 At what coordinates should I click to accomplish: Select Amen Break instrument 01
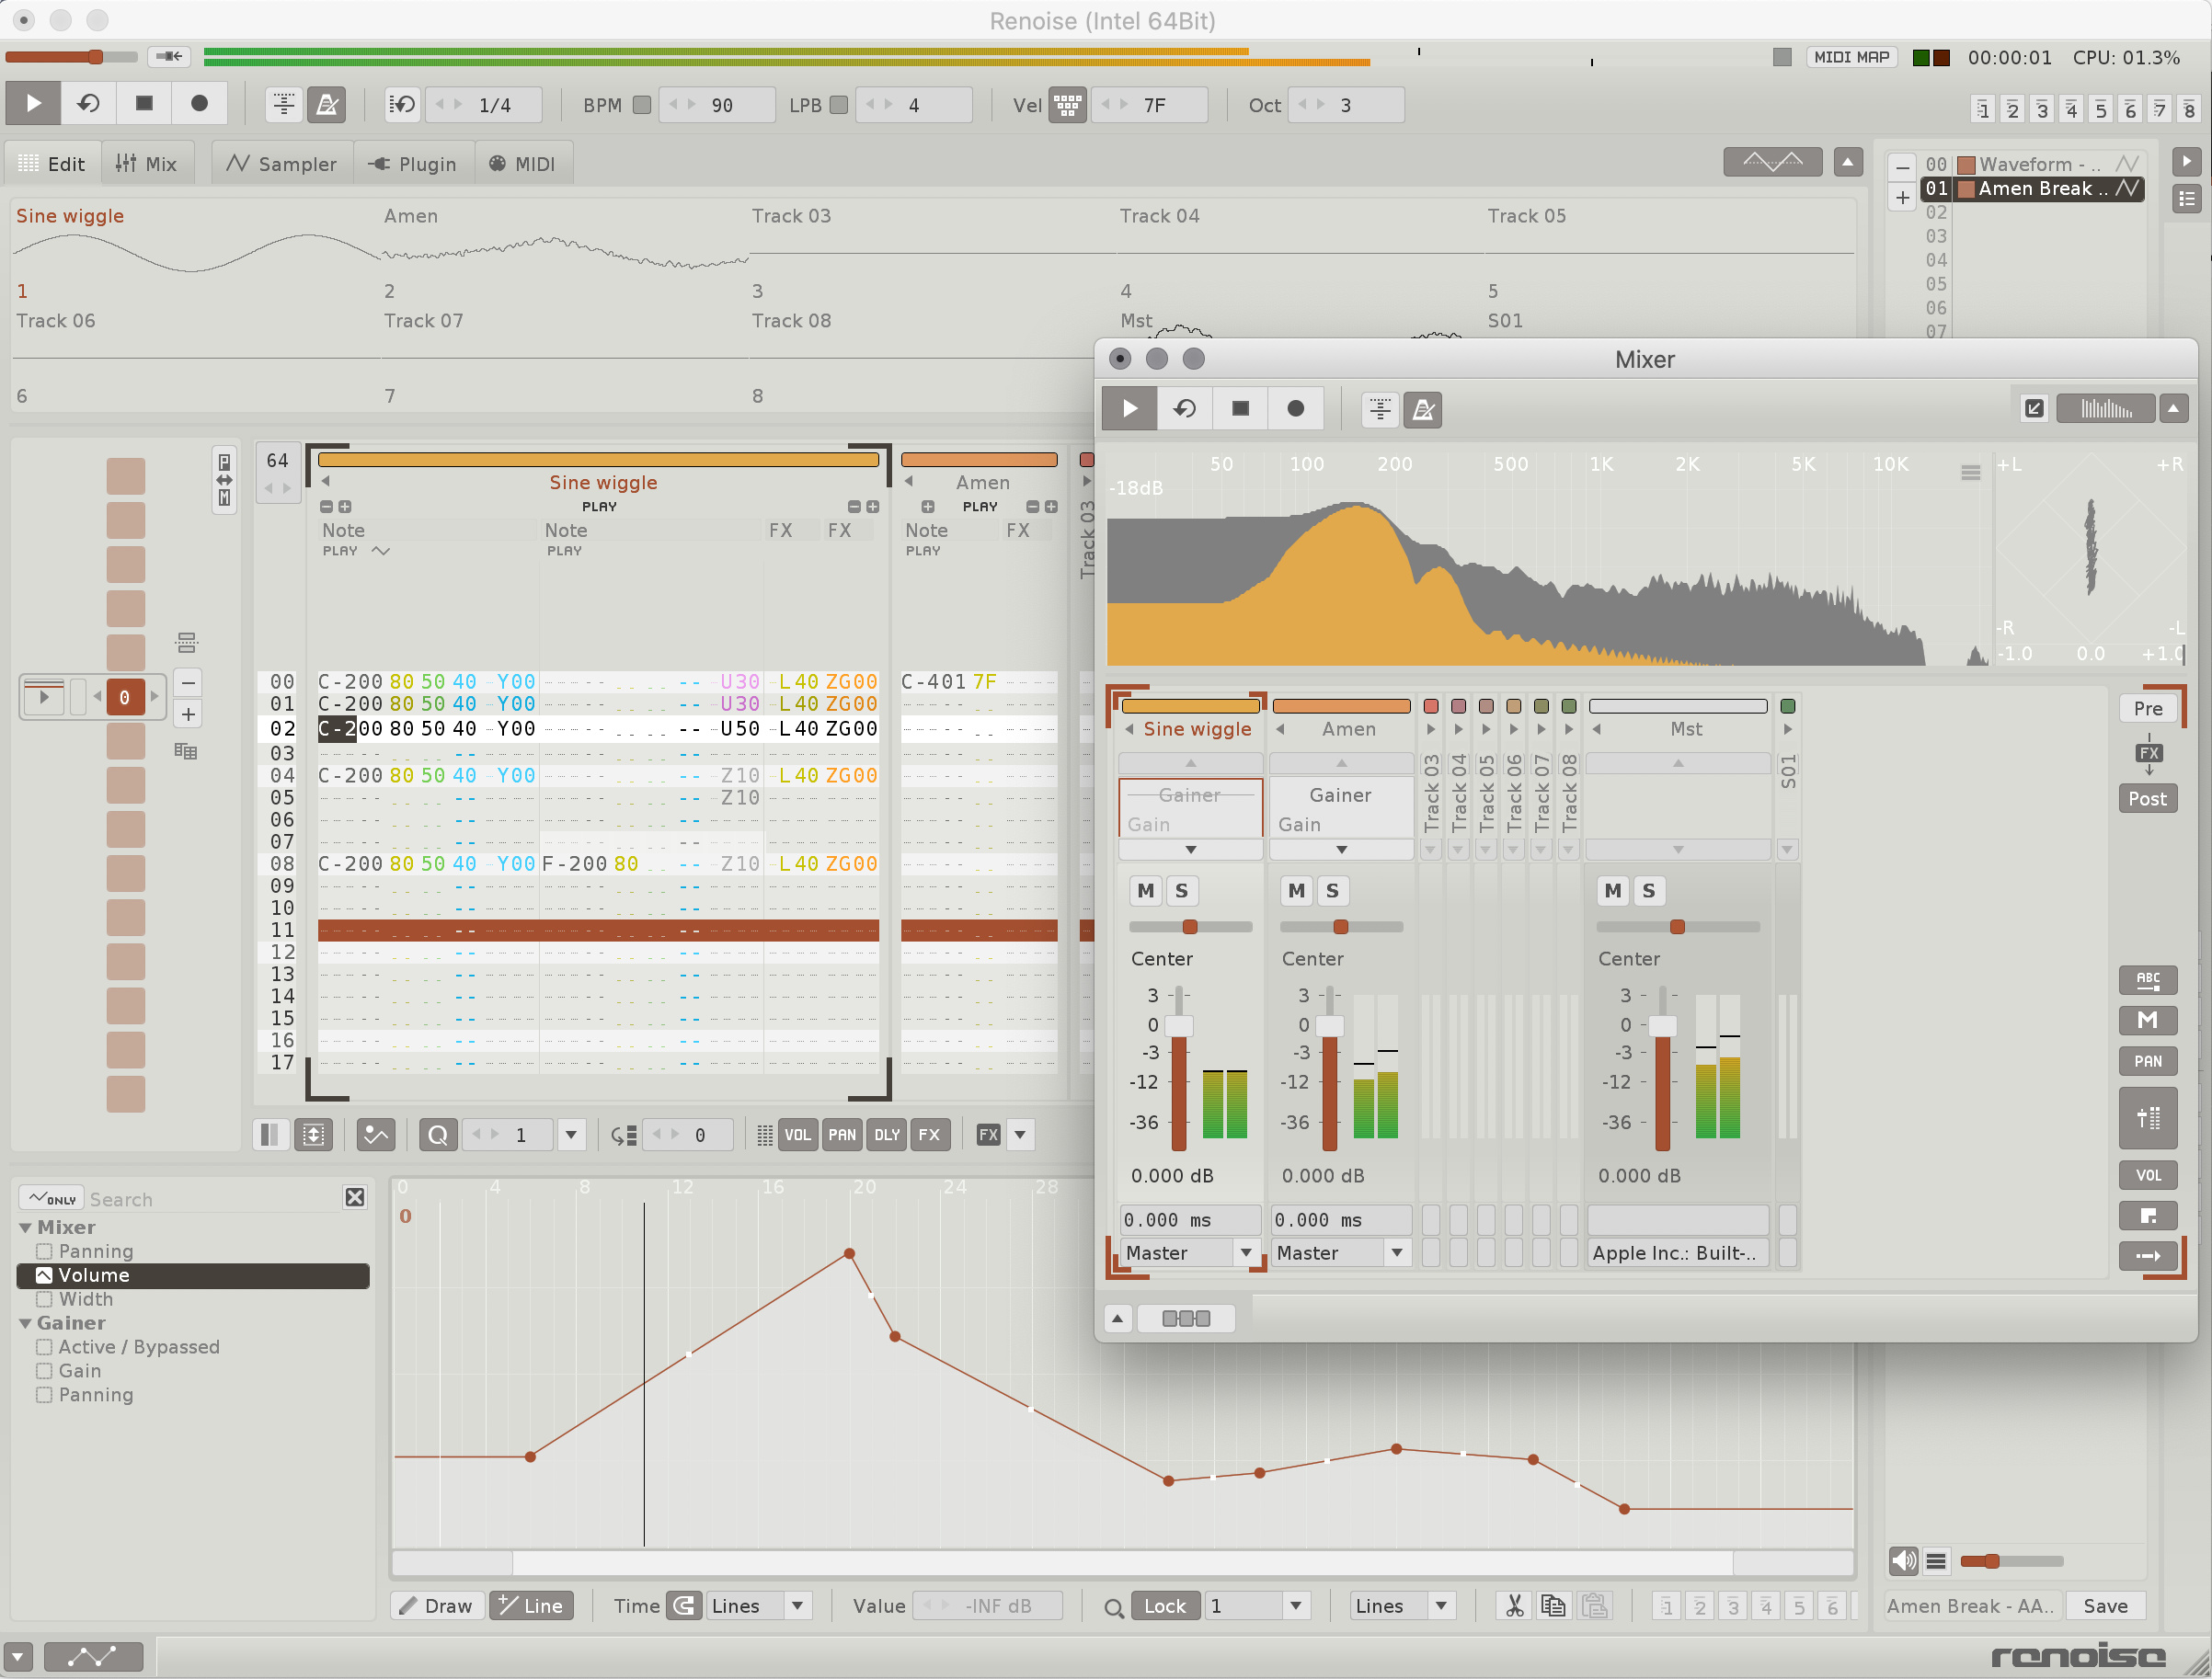click(x=2031, y=188)
